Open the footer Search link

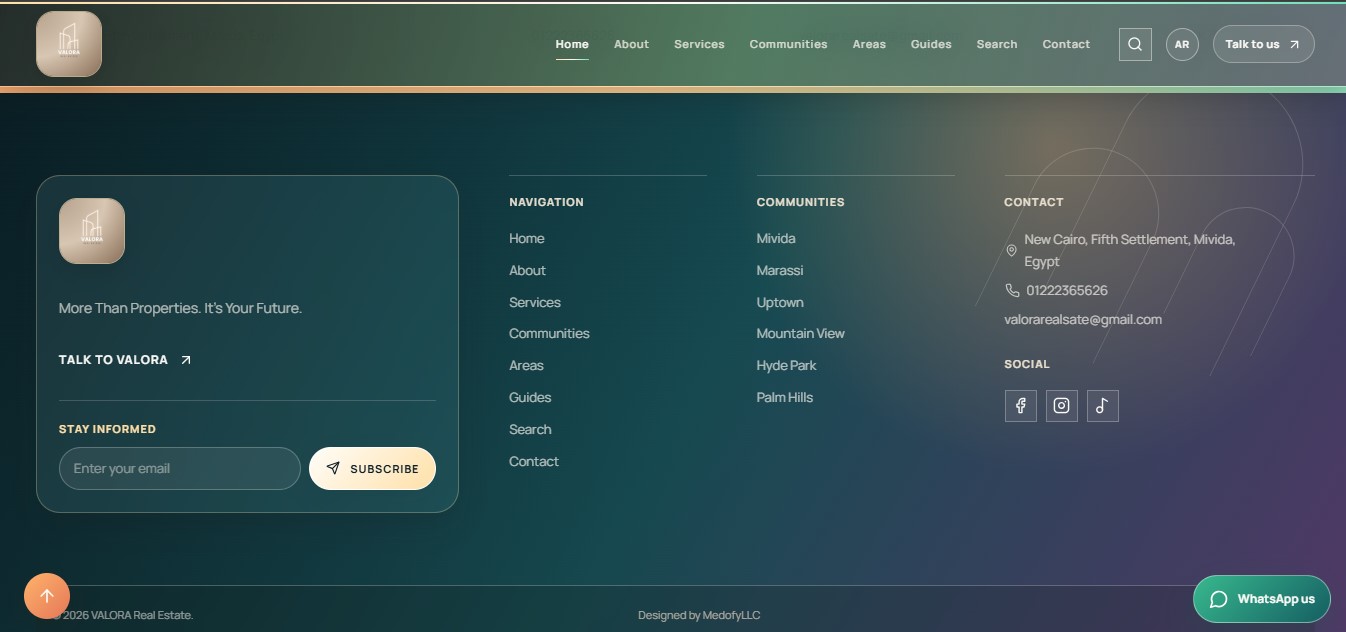tap(530, 429)
